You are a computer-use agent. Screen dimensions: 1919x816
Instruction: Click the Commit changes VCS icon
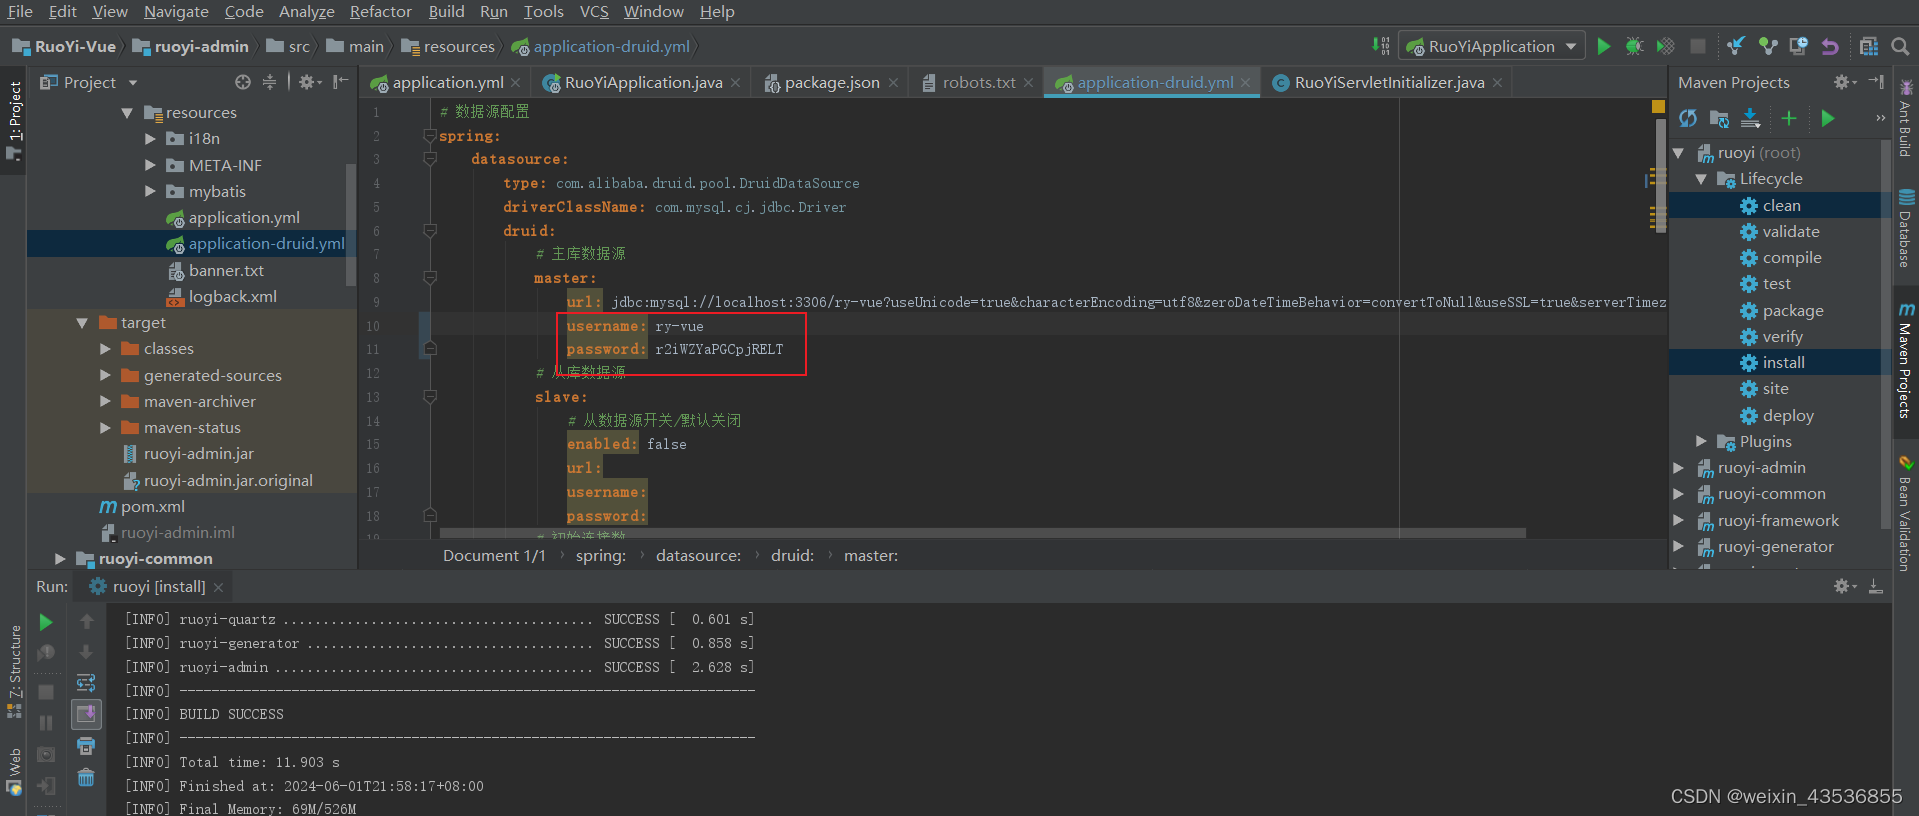(1768, 46)
